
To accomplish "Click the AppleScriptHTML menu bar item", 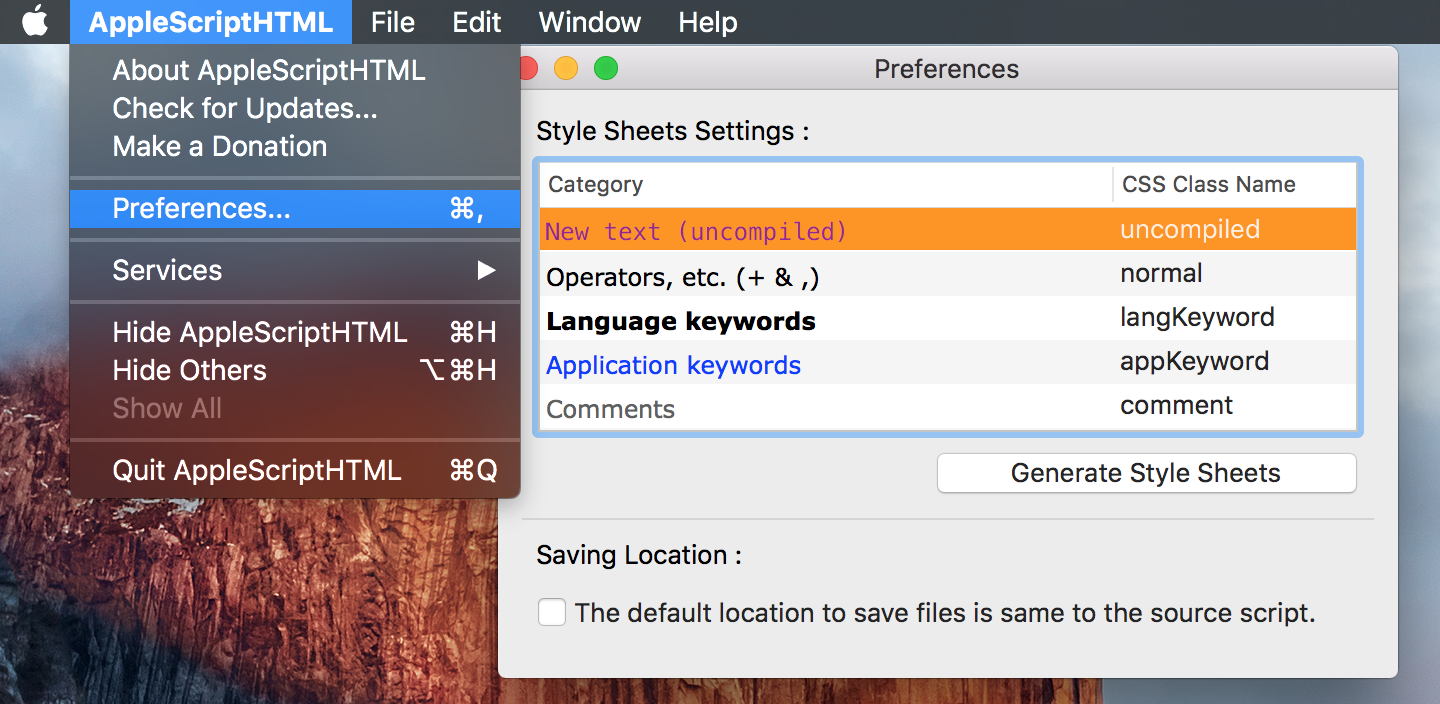I will 211,22.
